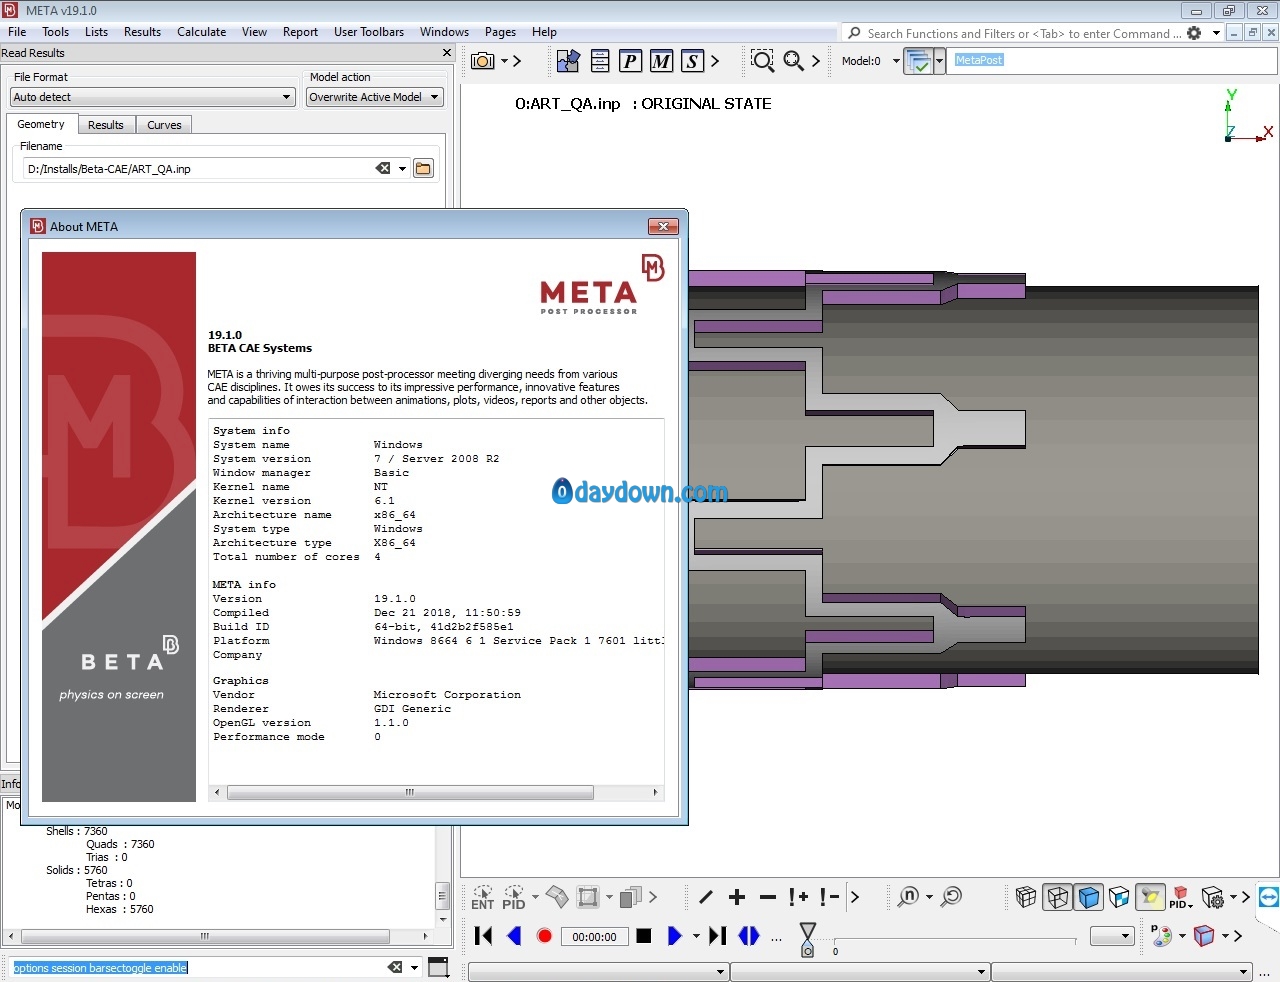Screen dimensions: 1280x982
Task: Click the camera snapshot icon
Action: coord(483,61)
